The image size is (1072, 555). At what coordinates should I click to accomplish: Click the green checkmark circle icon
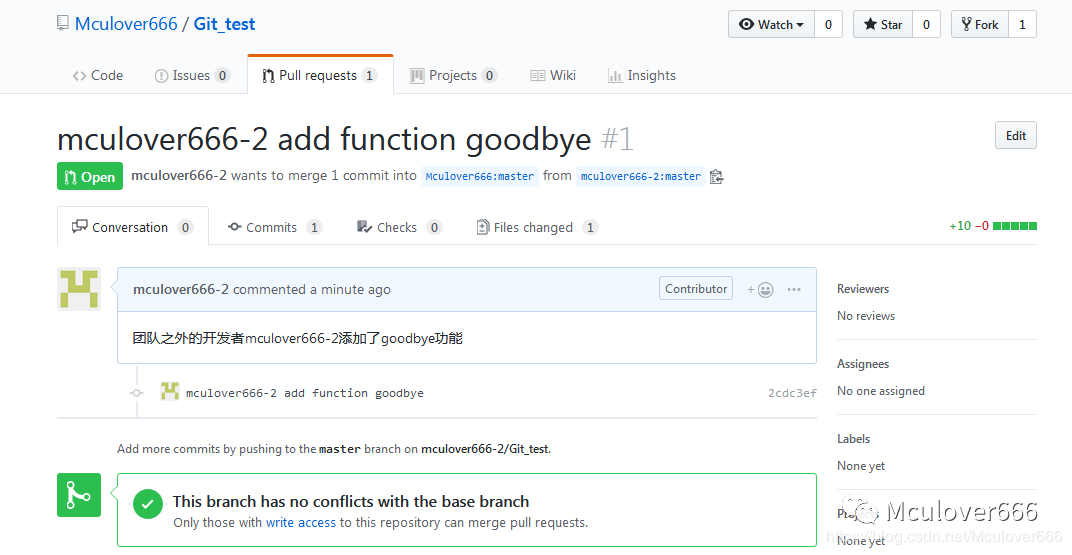148,504
